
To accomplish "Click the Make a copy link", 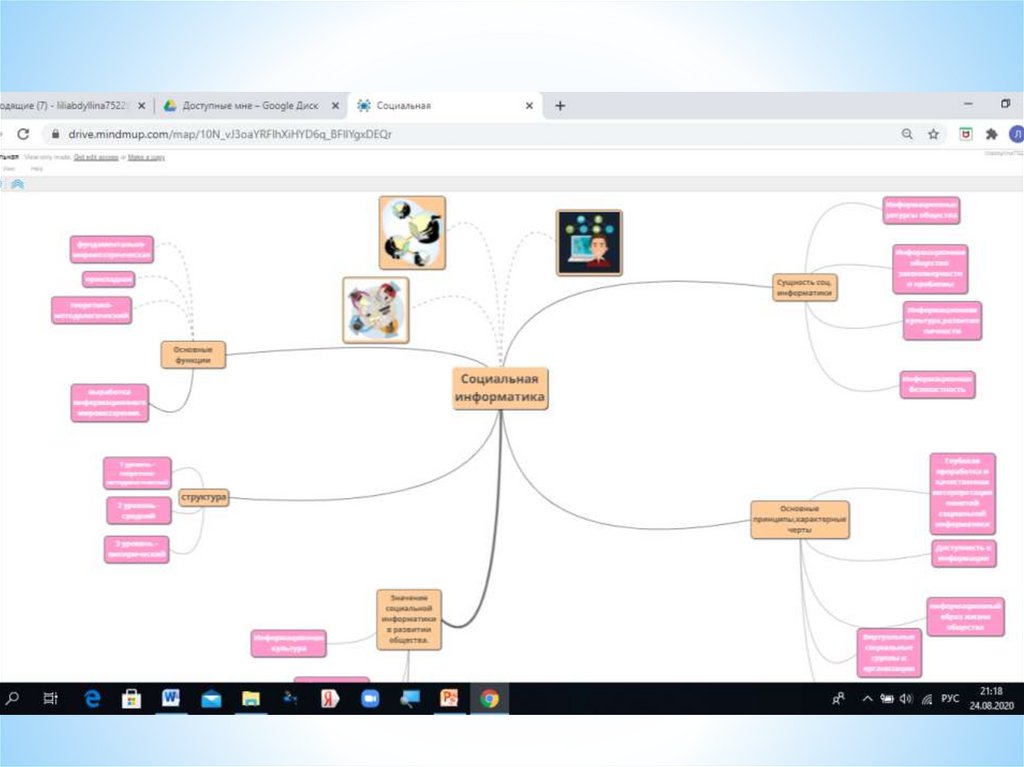I will 145,157.
